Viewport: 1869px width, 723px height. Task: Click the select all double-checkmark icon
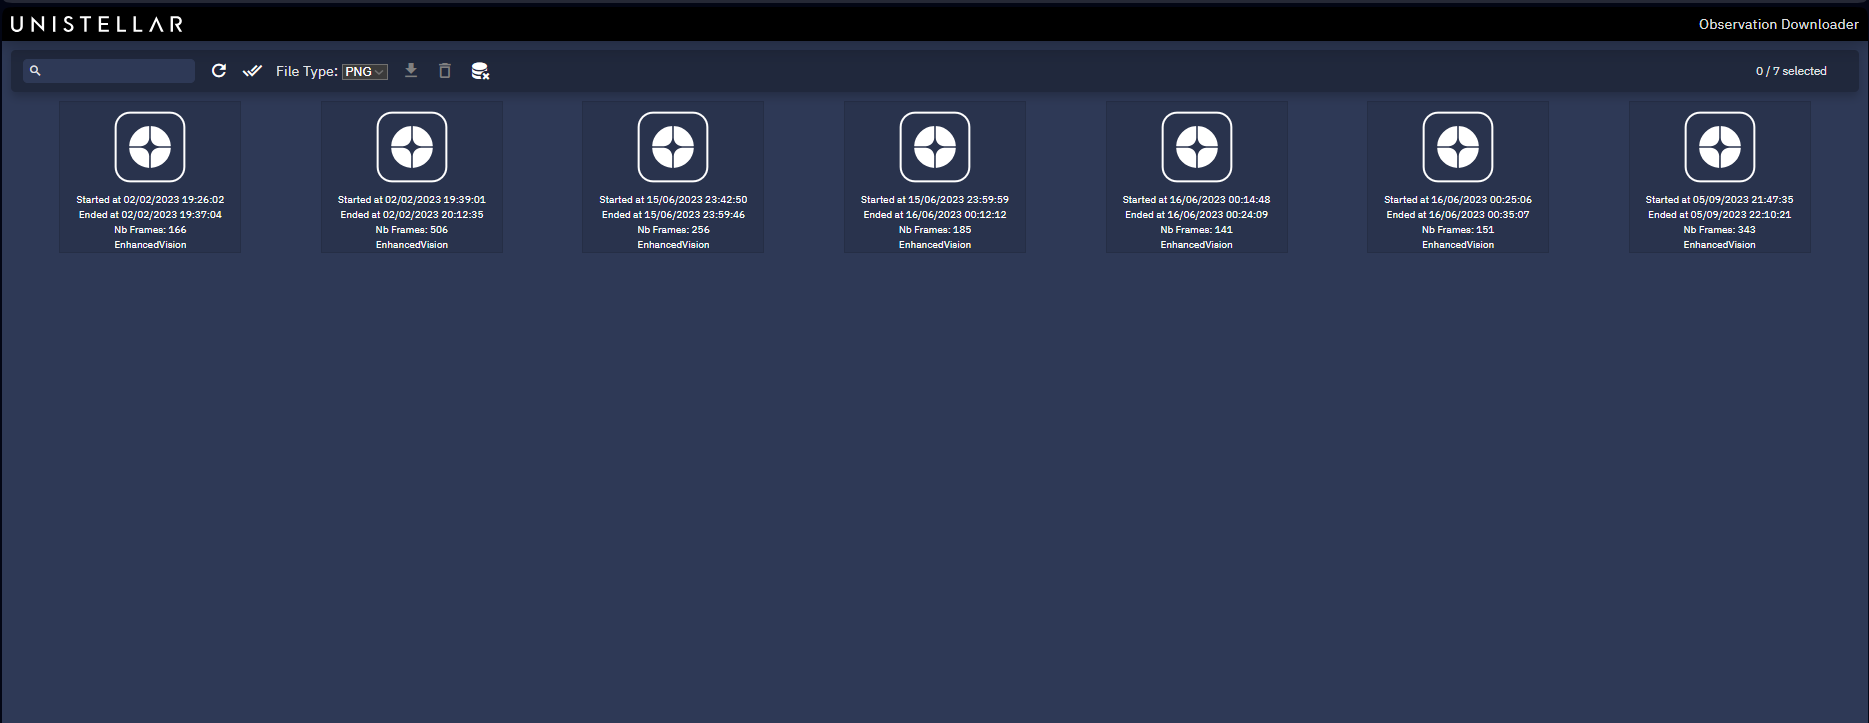[x=252, y=71]
